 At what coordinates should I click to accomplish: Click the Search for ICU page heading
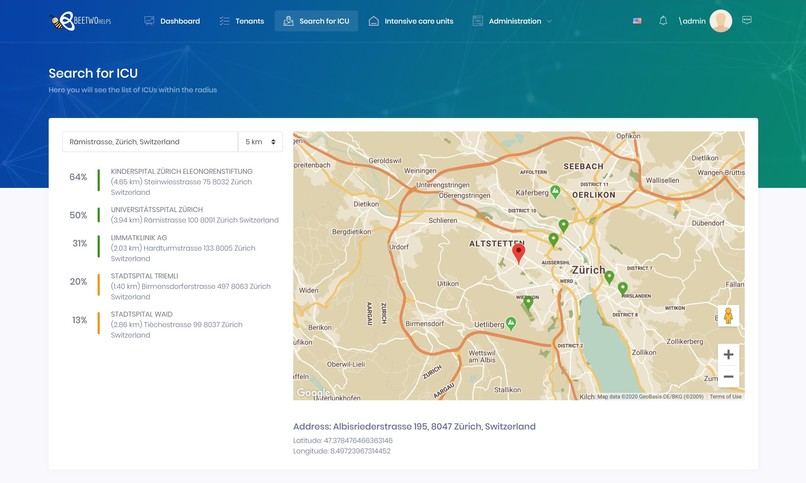click(x=93, y=73)
